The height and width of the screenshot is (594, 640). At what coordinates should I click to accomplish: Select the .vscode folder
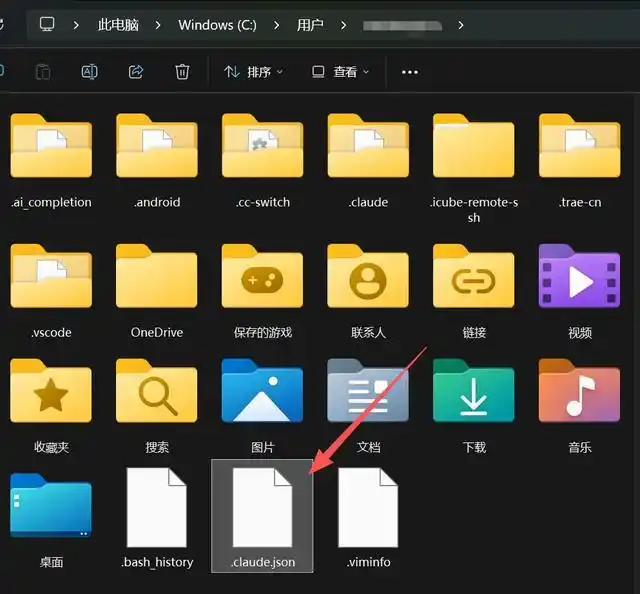click(x=51, y=291)
